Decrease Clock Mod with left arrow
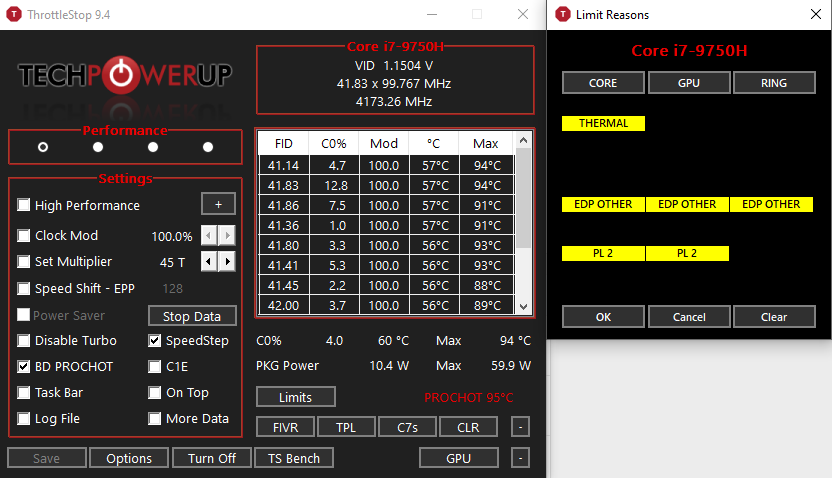 pos(209,235)
